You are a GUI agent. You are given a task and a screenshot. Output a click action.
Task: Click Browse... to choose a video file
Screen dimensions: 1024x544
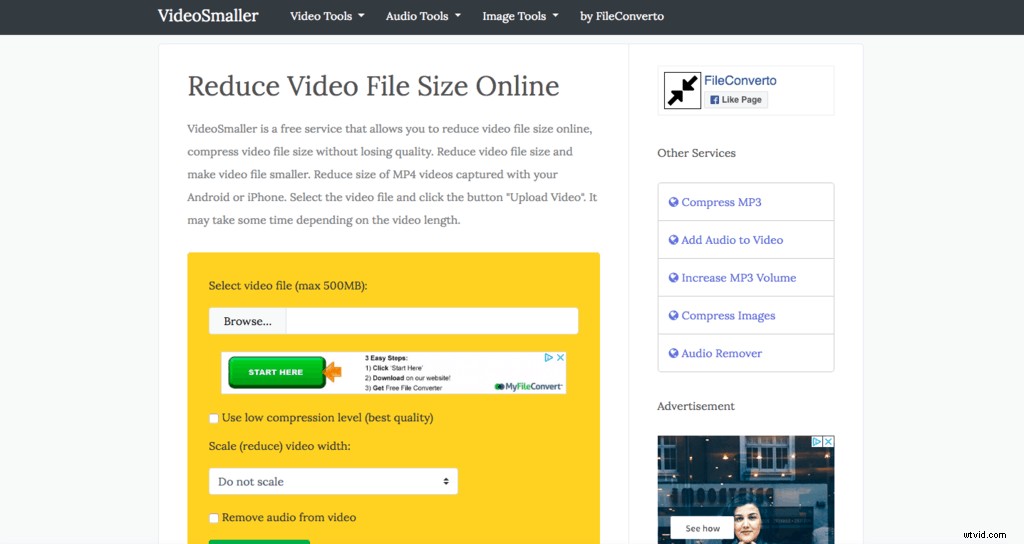(248, 321)
